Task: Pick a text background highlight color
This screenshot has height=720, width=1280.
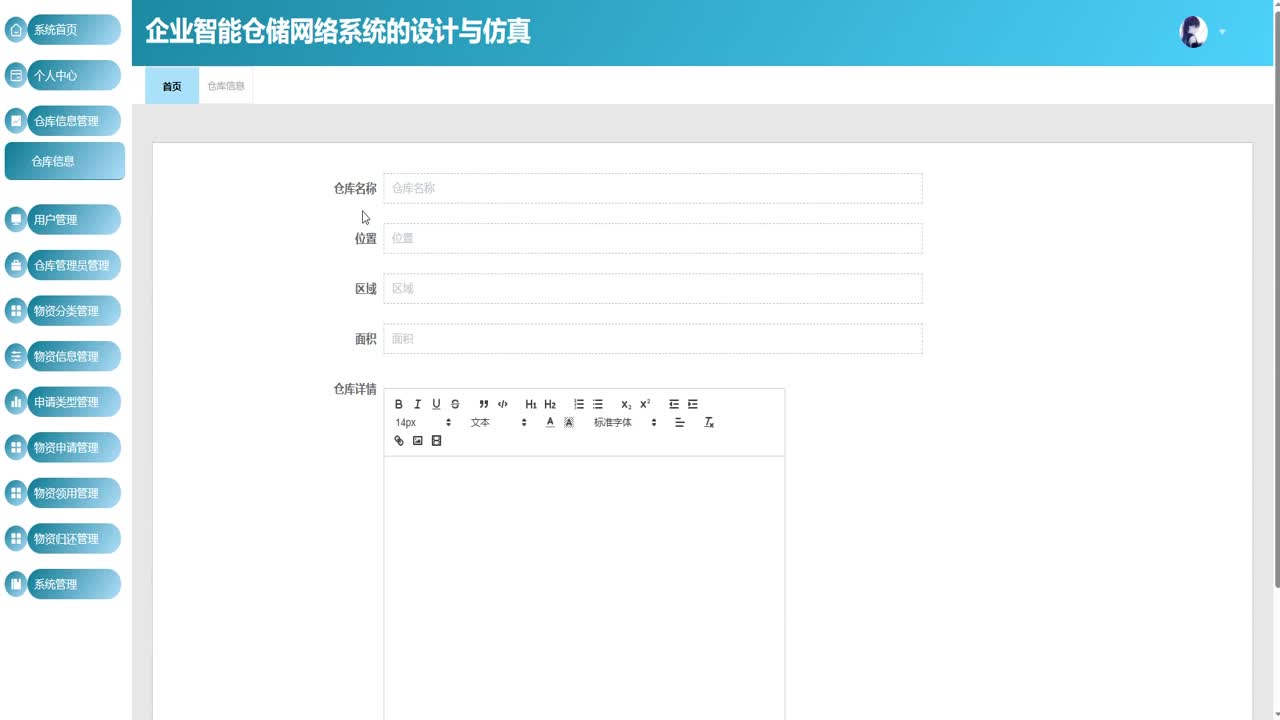Action: [x=569, y=423]
